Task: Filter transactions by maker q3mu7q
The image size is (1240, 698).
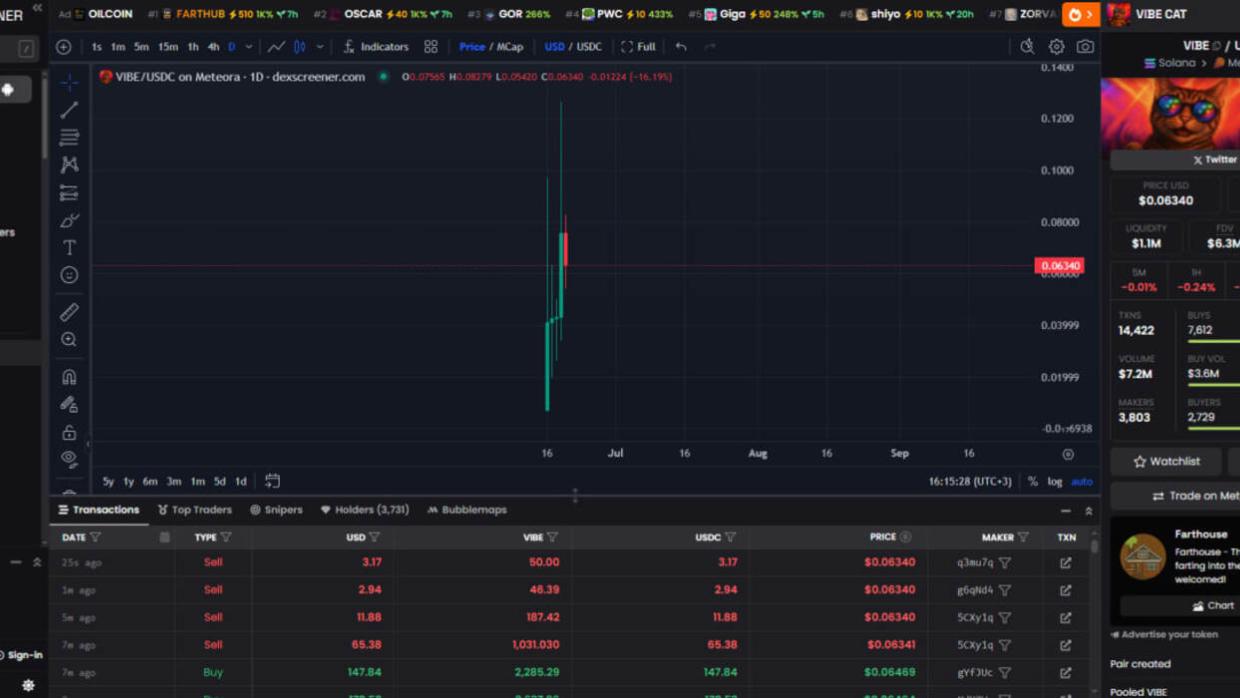Action: (x=1005, y=563)
